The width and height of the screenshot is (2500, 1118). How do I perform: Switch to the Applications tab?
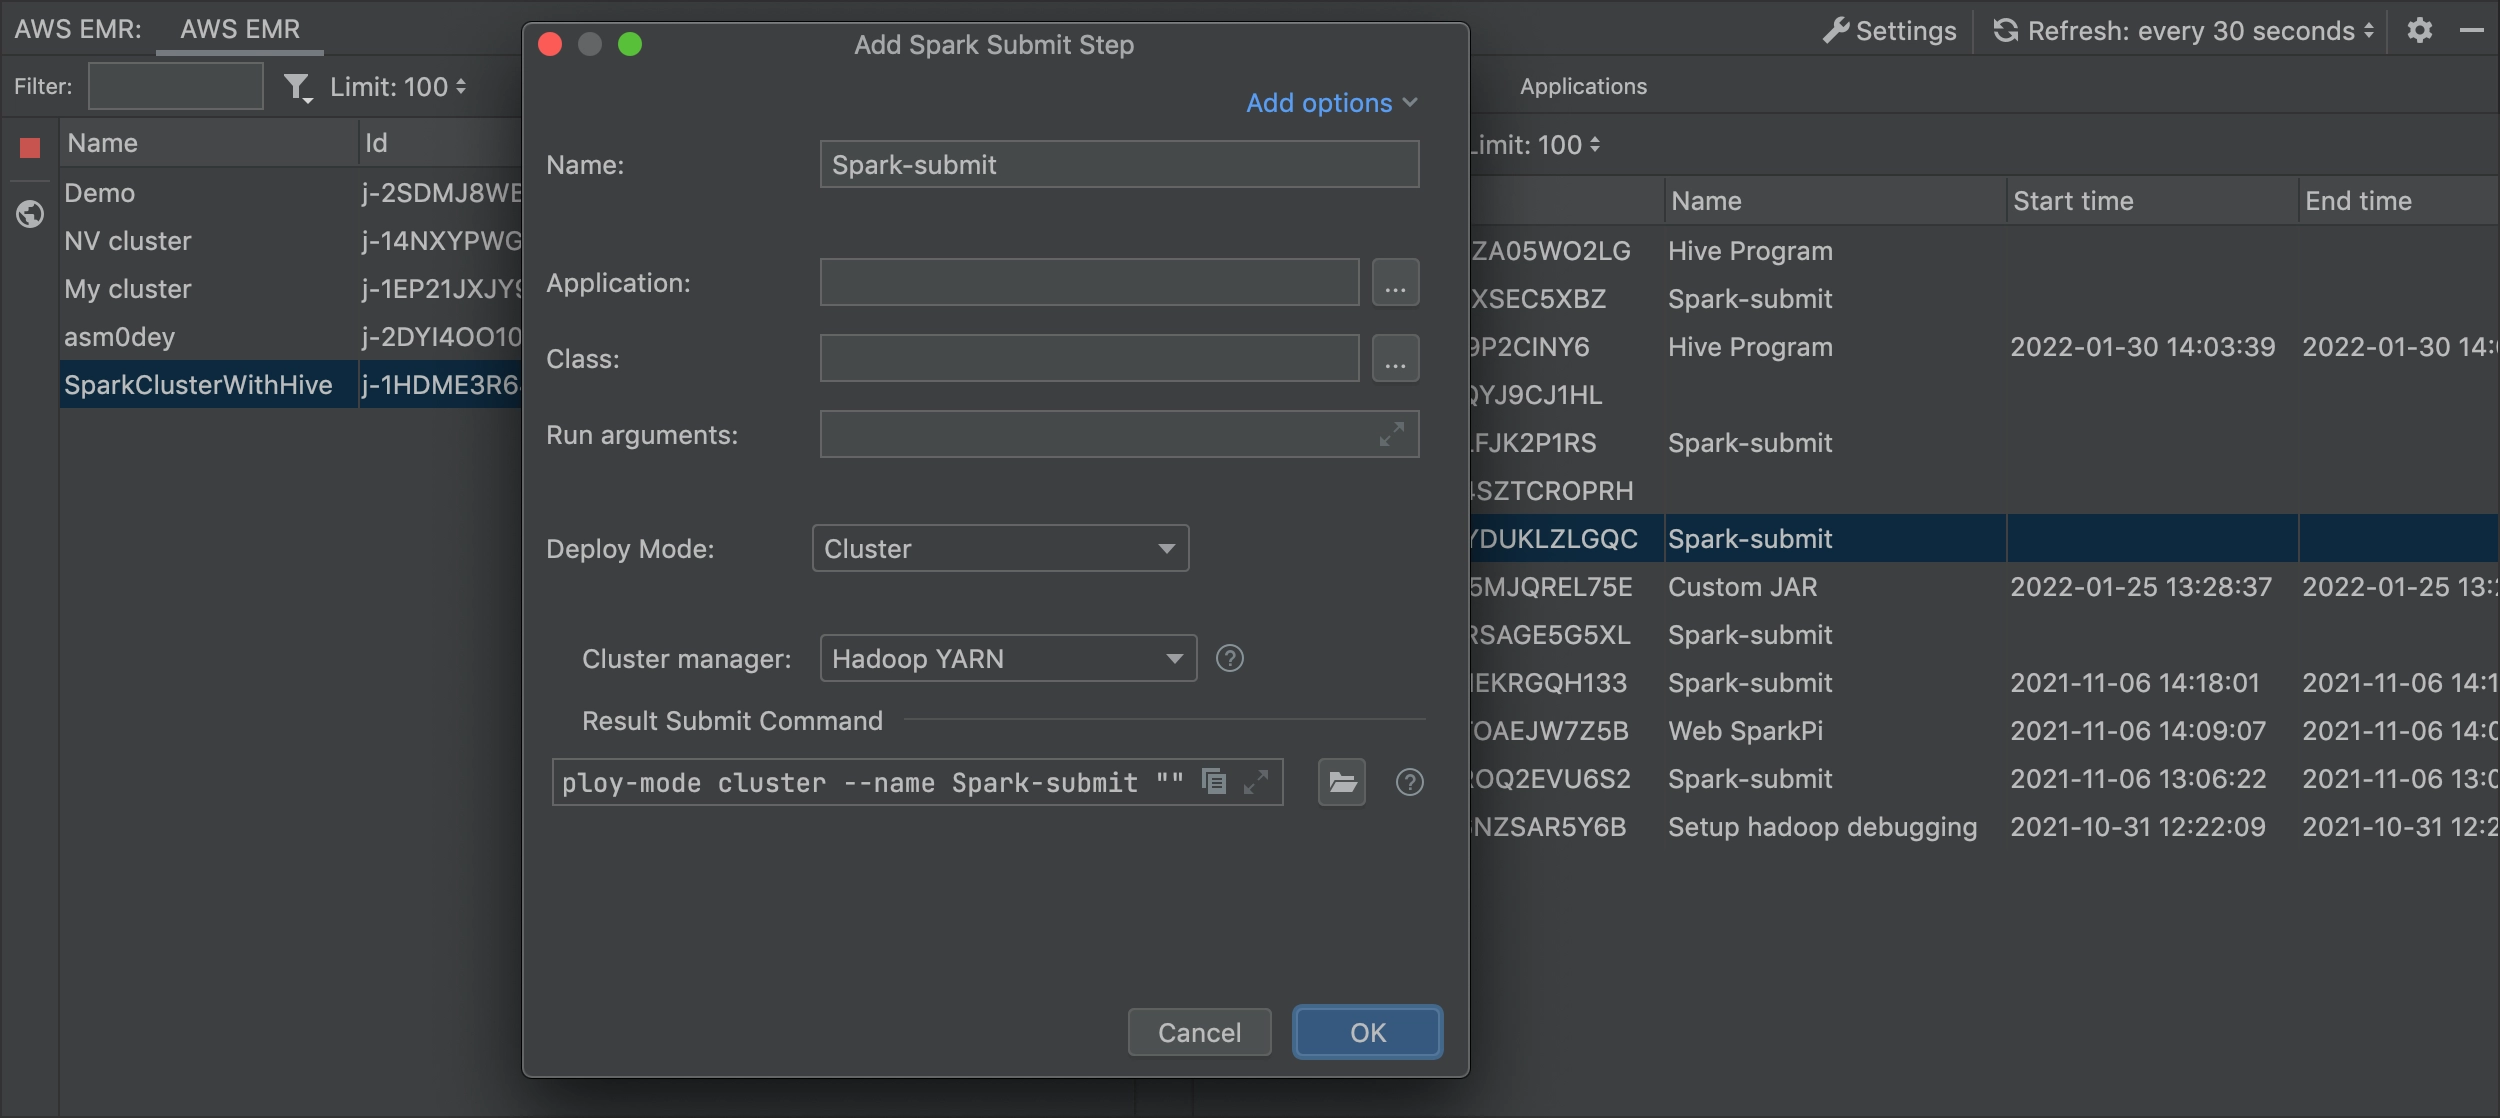point(1583,86)
